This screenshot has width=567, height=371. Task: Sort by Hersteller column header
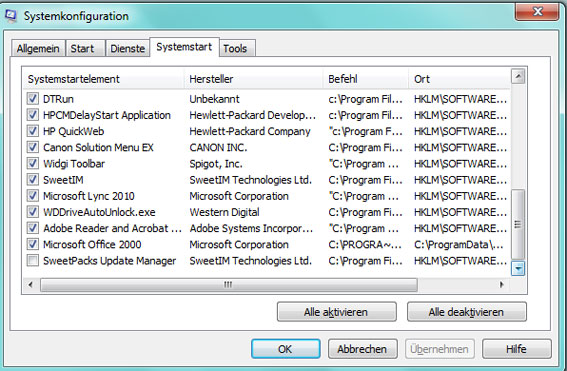coord(254,79)
